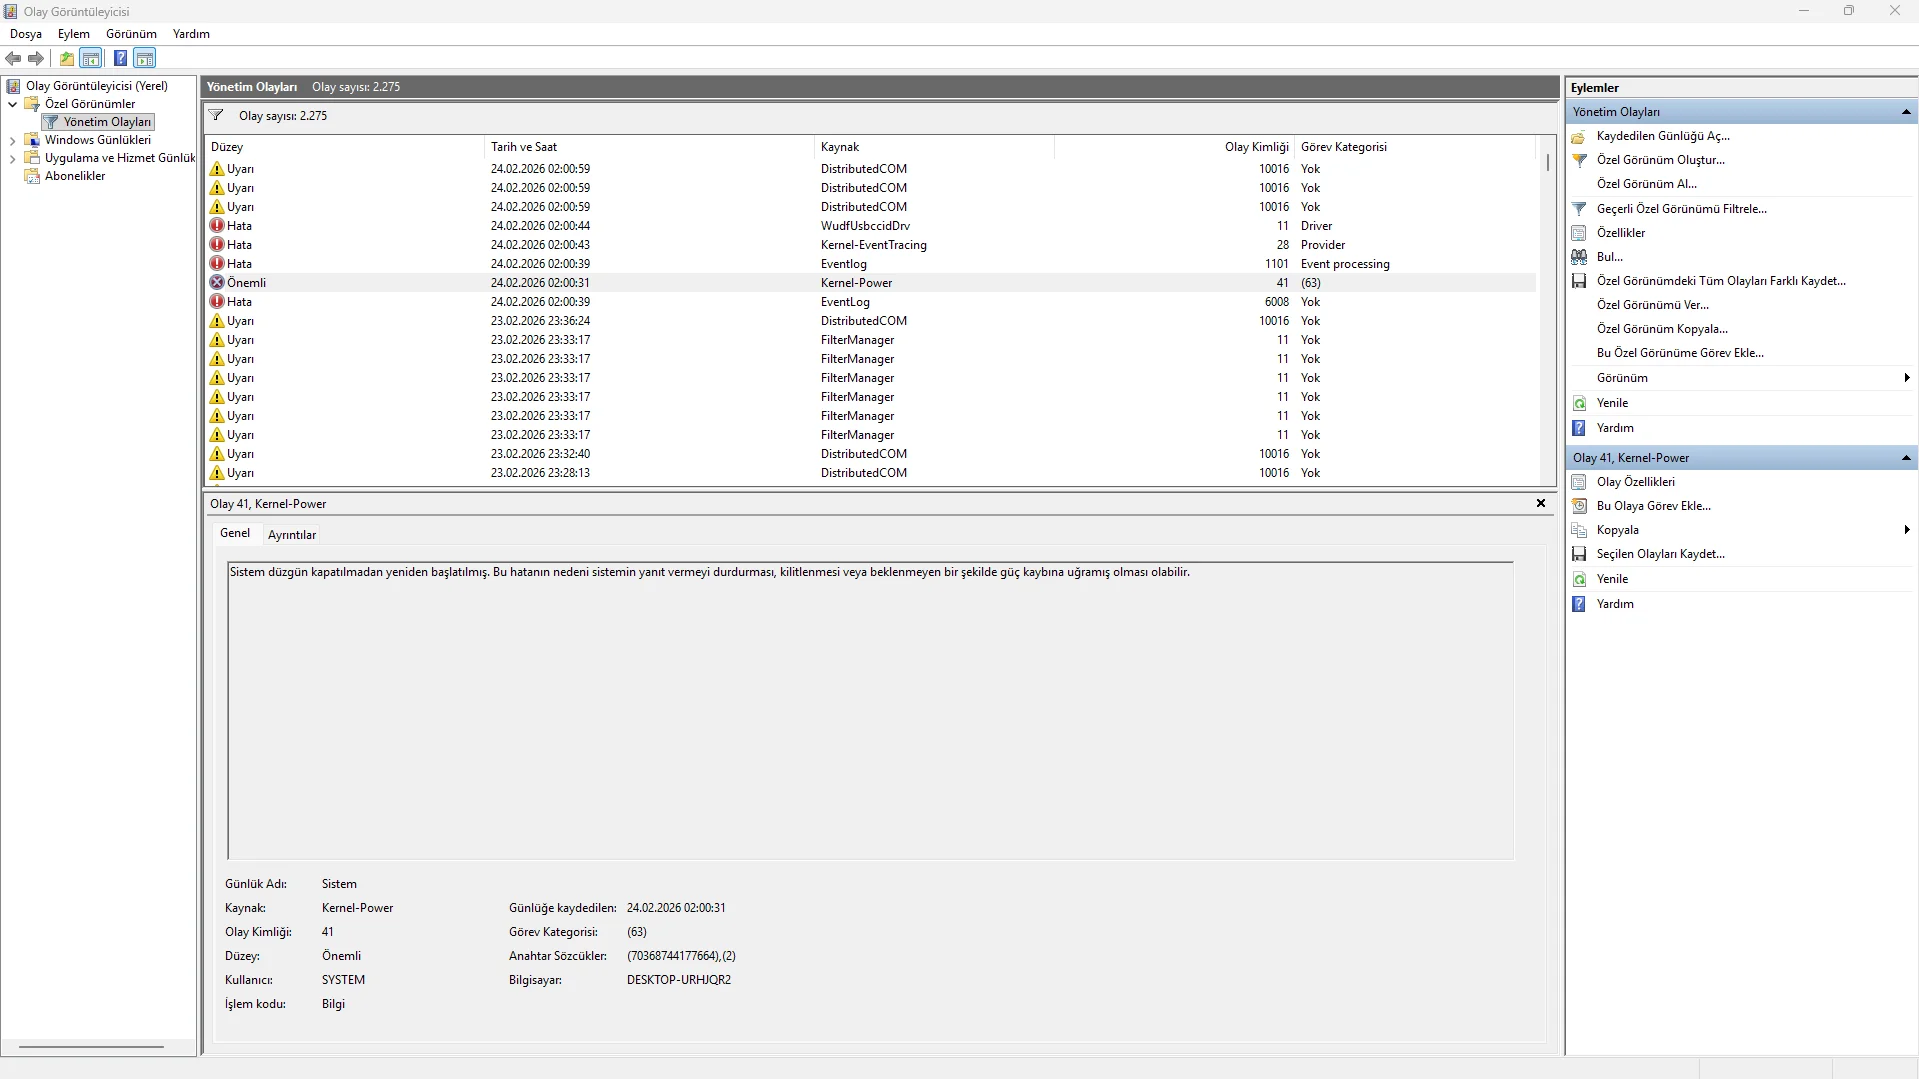
Task: Select 'Olay Görüntüleyicisi (Yerel)' root node
Action: [97, 86]
